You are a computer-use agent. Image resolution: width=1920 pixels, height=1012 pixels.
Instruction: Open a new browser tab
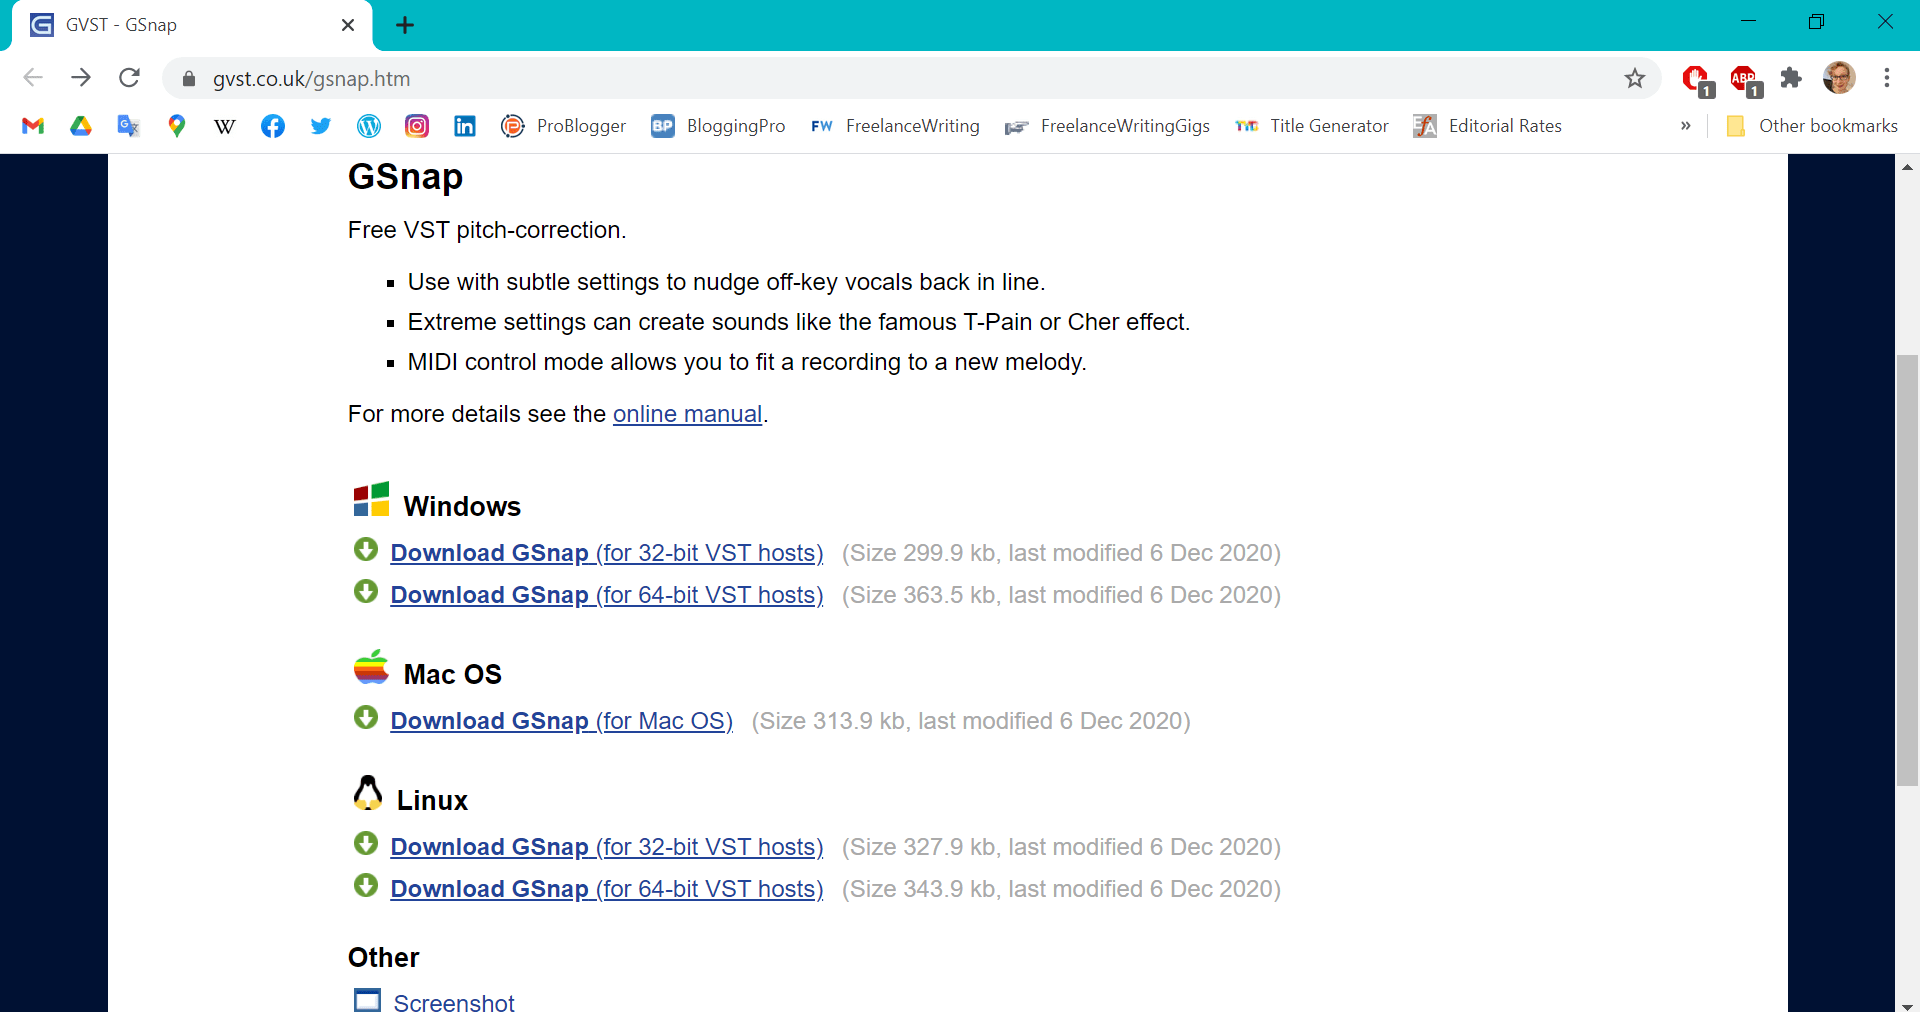(405, 25)
